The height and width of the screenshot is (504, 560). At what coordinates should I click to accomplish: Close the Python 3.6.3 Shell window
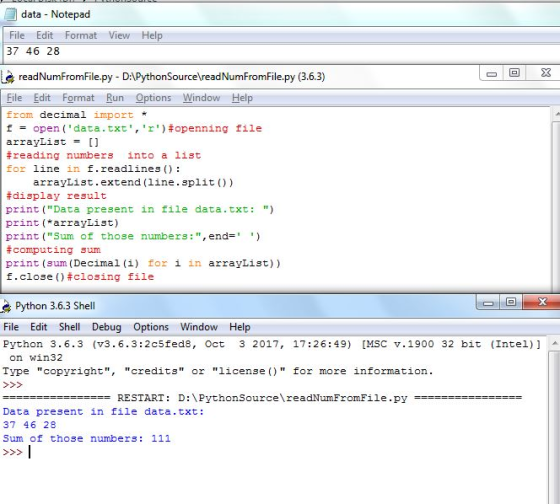click(x=542, y=303)
